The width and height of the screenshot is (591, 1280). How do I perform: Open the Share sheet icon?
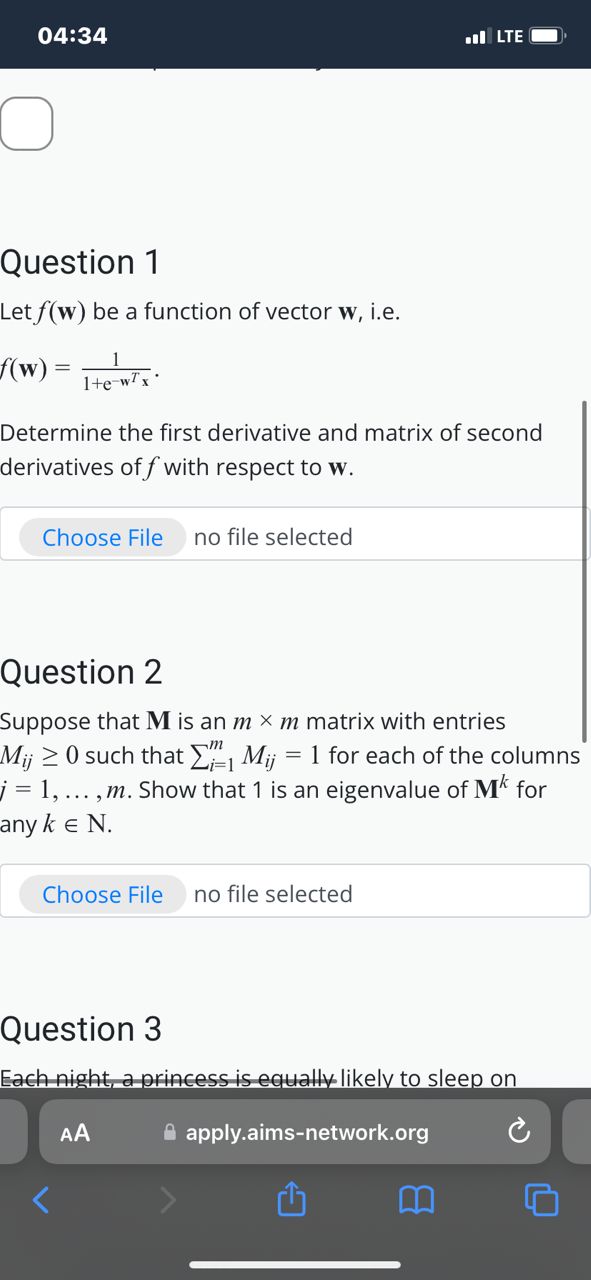[291, 1200]
